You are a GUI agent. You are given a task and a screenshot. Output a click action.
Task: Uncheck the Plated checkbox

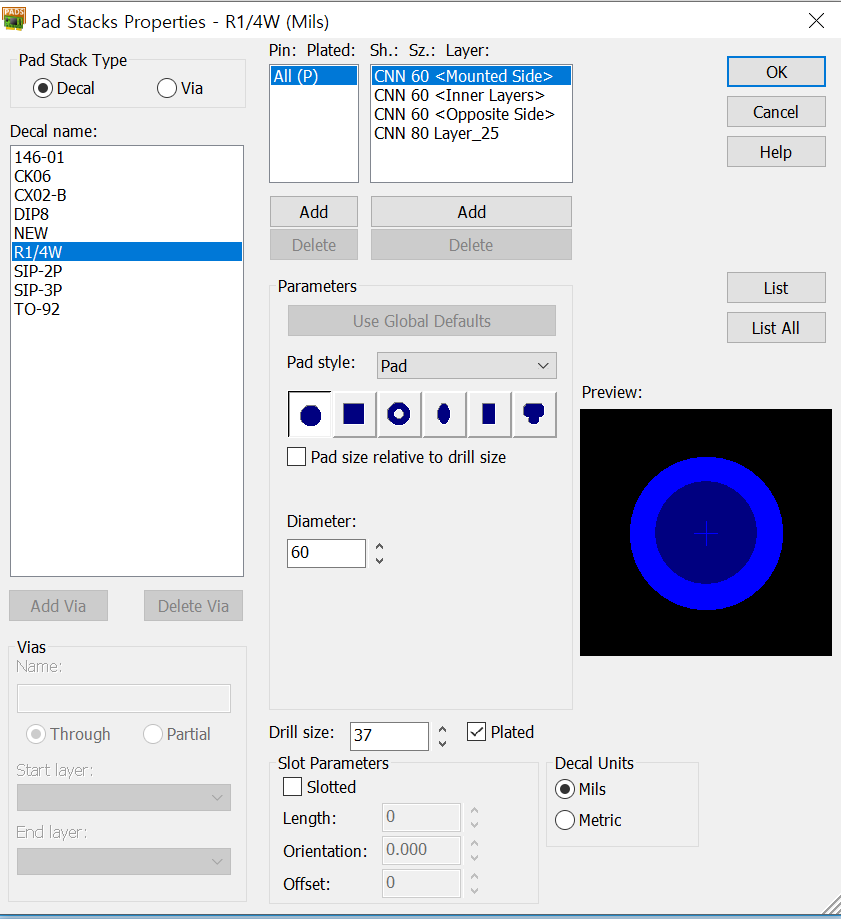coord(477,732)
